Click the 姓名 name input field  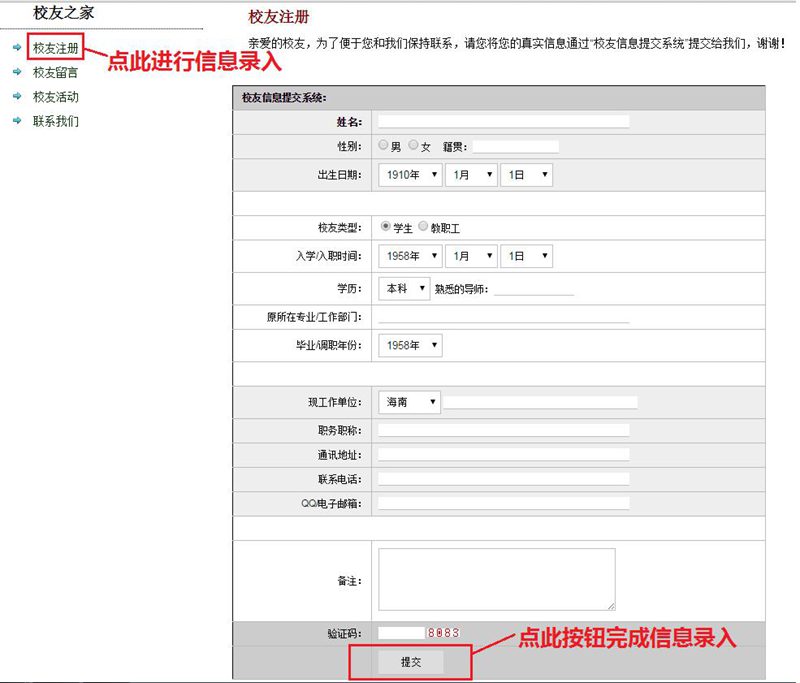pos(503,121)
